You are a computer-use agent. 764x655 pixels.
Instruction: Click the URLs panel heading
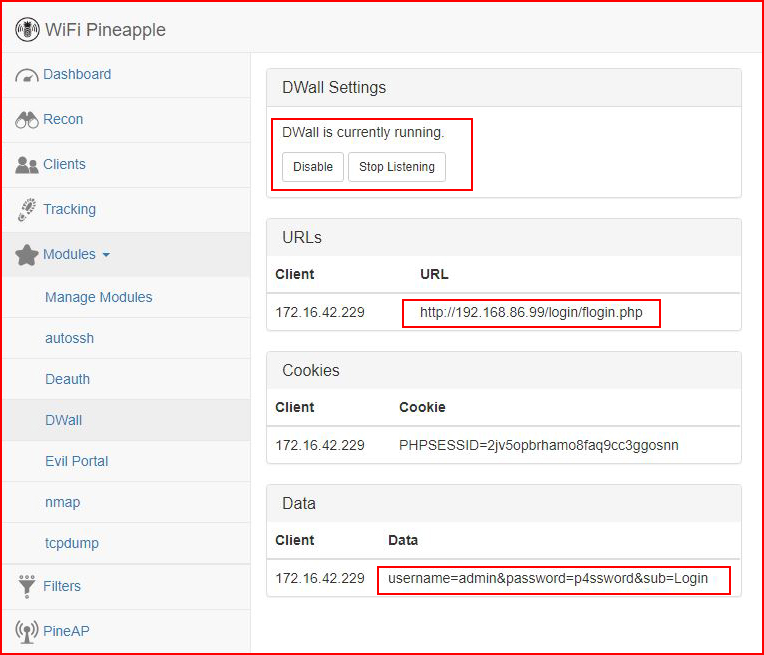coord(302,237)
